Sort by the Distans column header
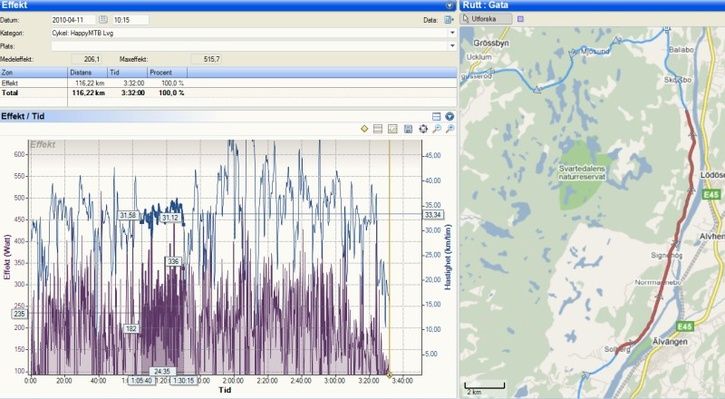 click(x=88, y=73)
